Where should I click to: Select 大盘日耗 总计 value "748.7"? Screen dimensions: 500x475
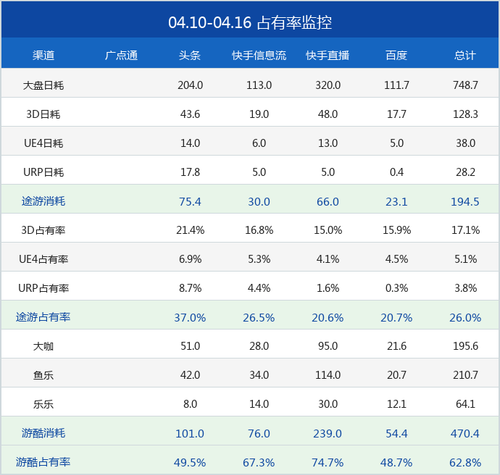click(465, 85)
